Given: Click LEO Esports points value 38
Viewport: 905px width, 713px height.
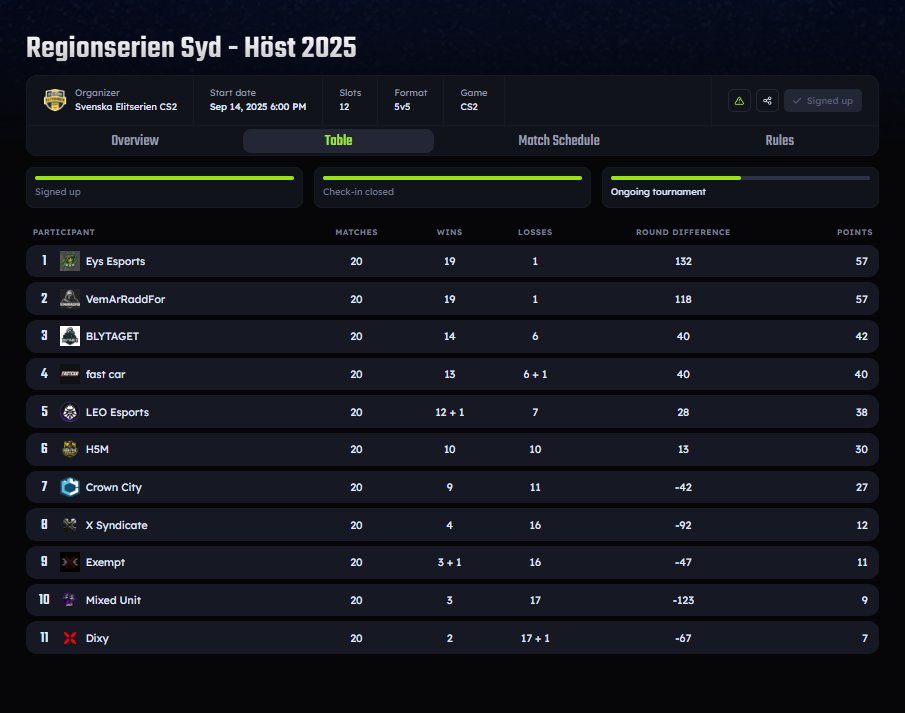Looking at the screenshot, I should click(861, 412).
